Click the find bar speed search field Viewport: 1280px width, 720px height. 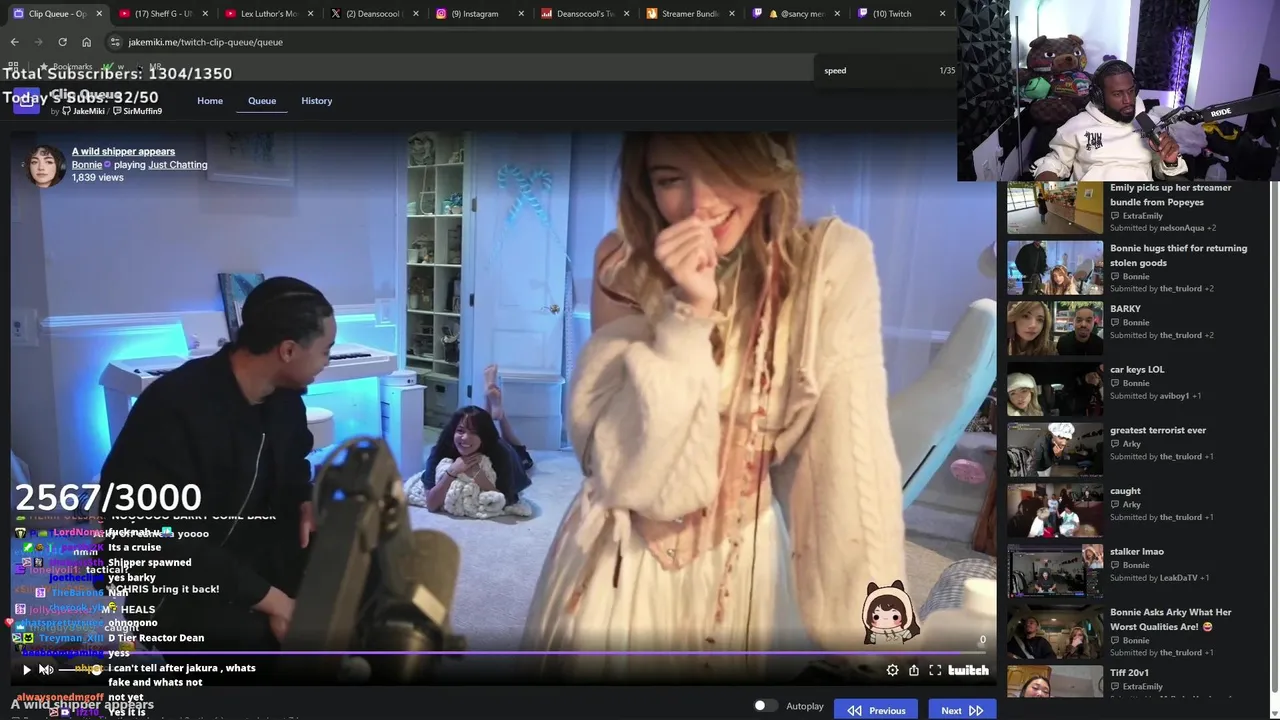(875, 71)
